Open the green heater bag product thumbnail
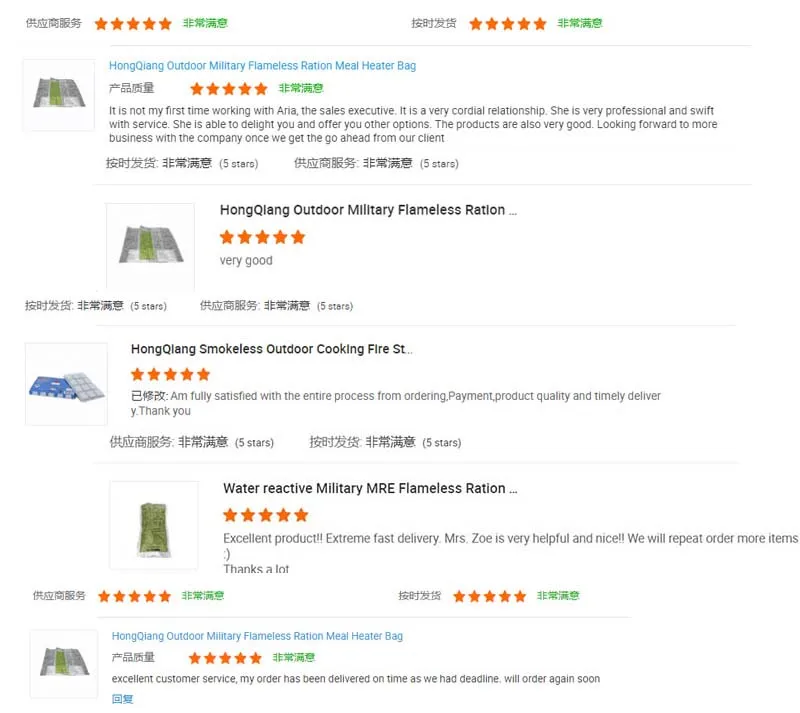800x713 pixels. pyautogui.click(x=153, y=525)
